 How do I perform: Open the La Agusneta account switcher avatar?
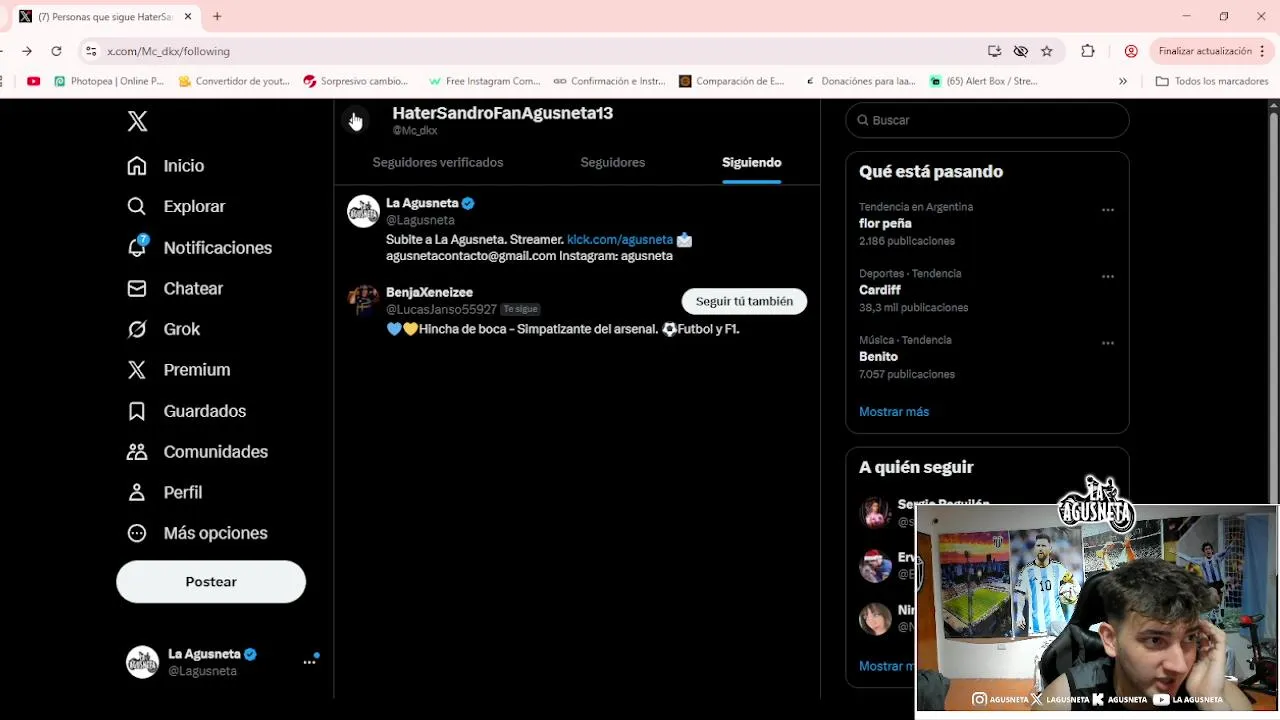pyautogui.click(x=142, y=662)
